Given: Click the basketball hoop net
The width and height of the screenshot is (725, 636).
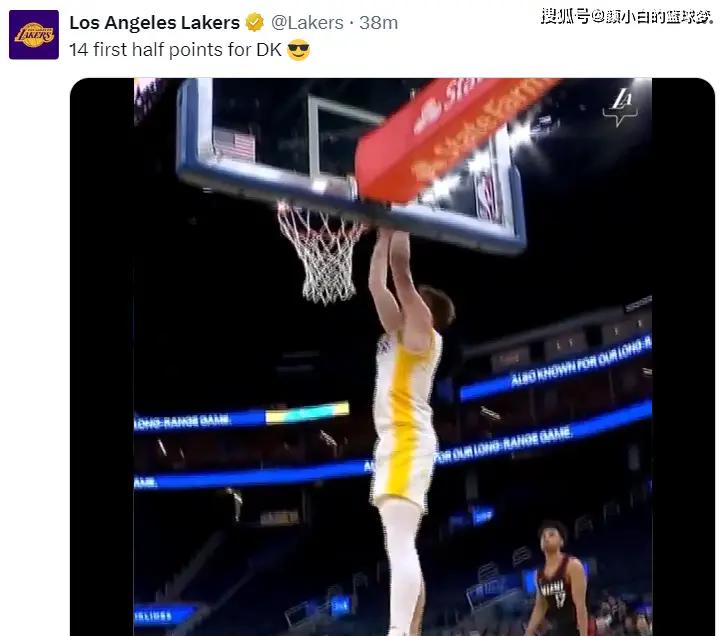Looking at the screenshot, I should (x=321, y=251).
